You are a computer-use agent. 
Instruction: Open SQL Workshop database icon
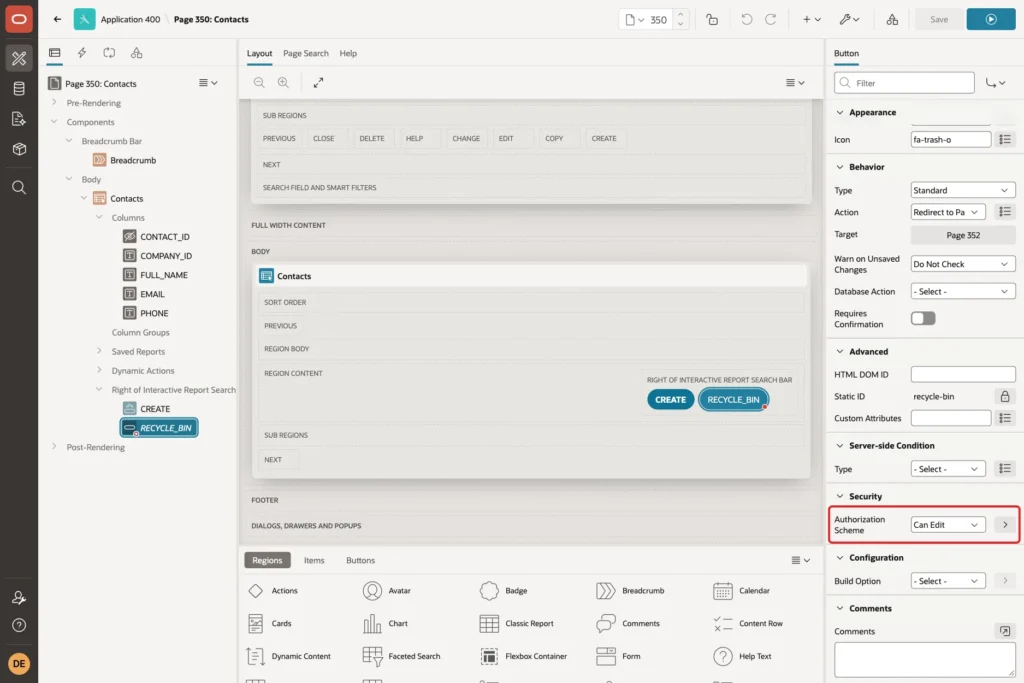tap(19, 88)
